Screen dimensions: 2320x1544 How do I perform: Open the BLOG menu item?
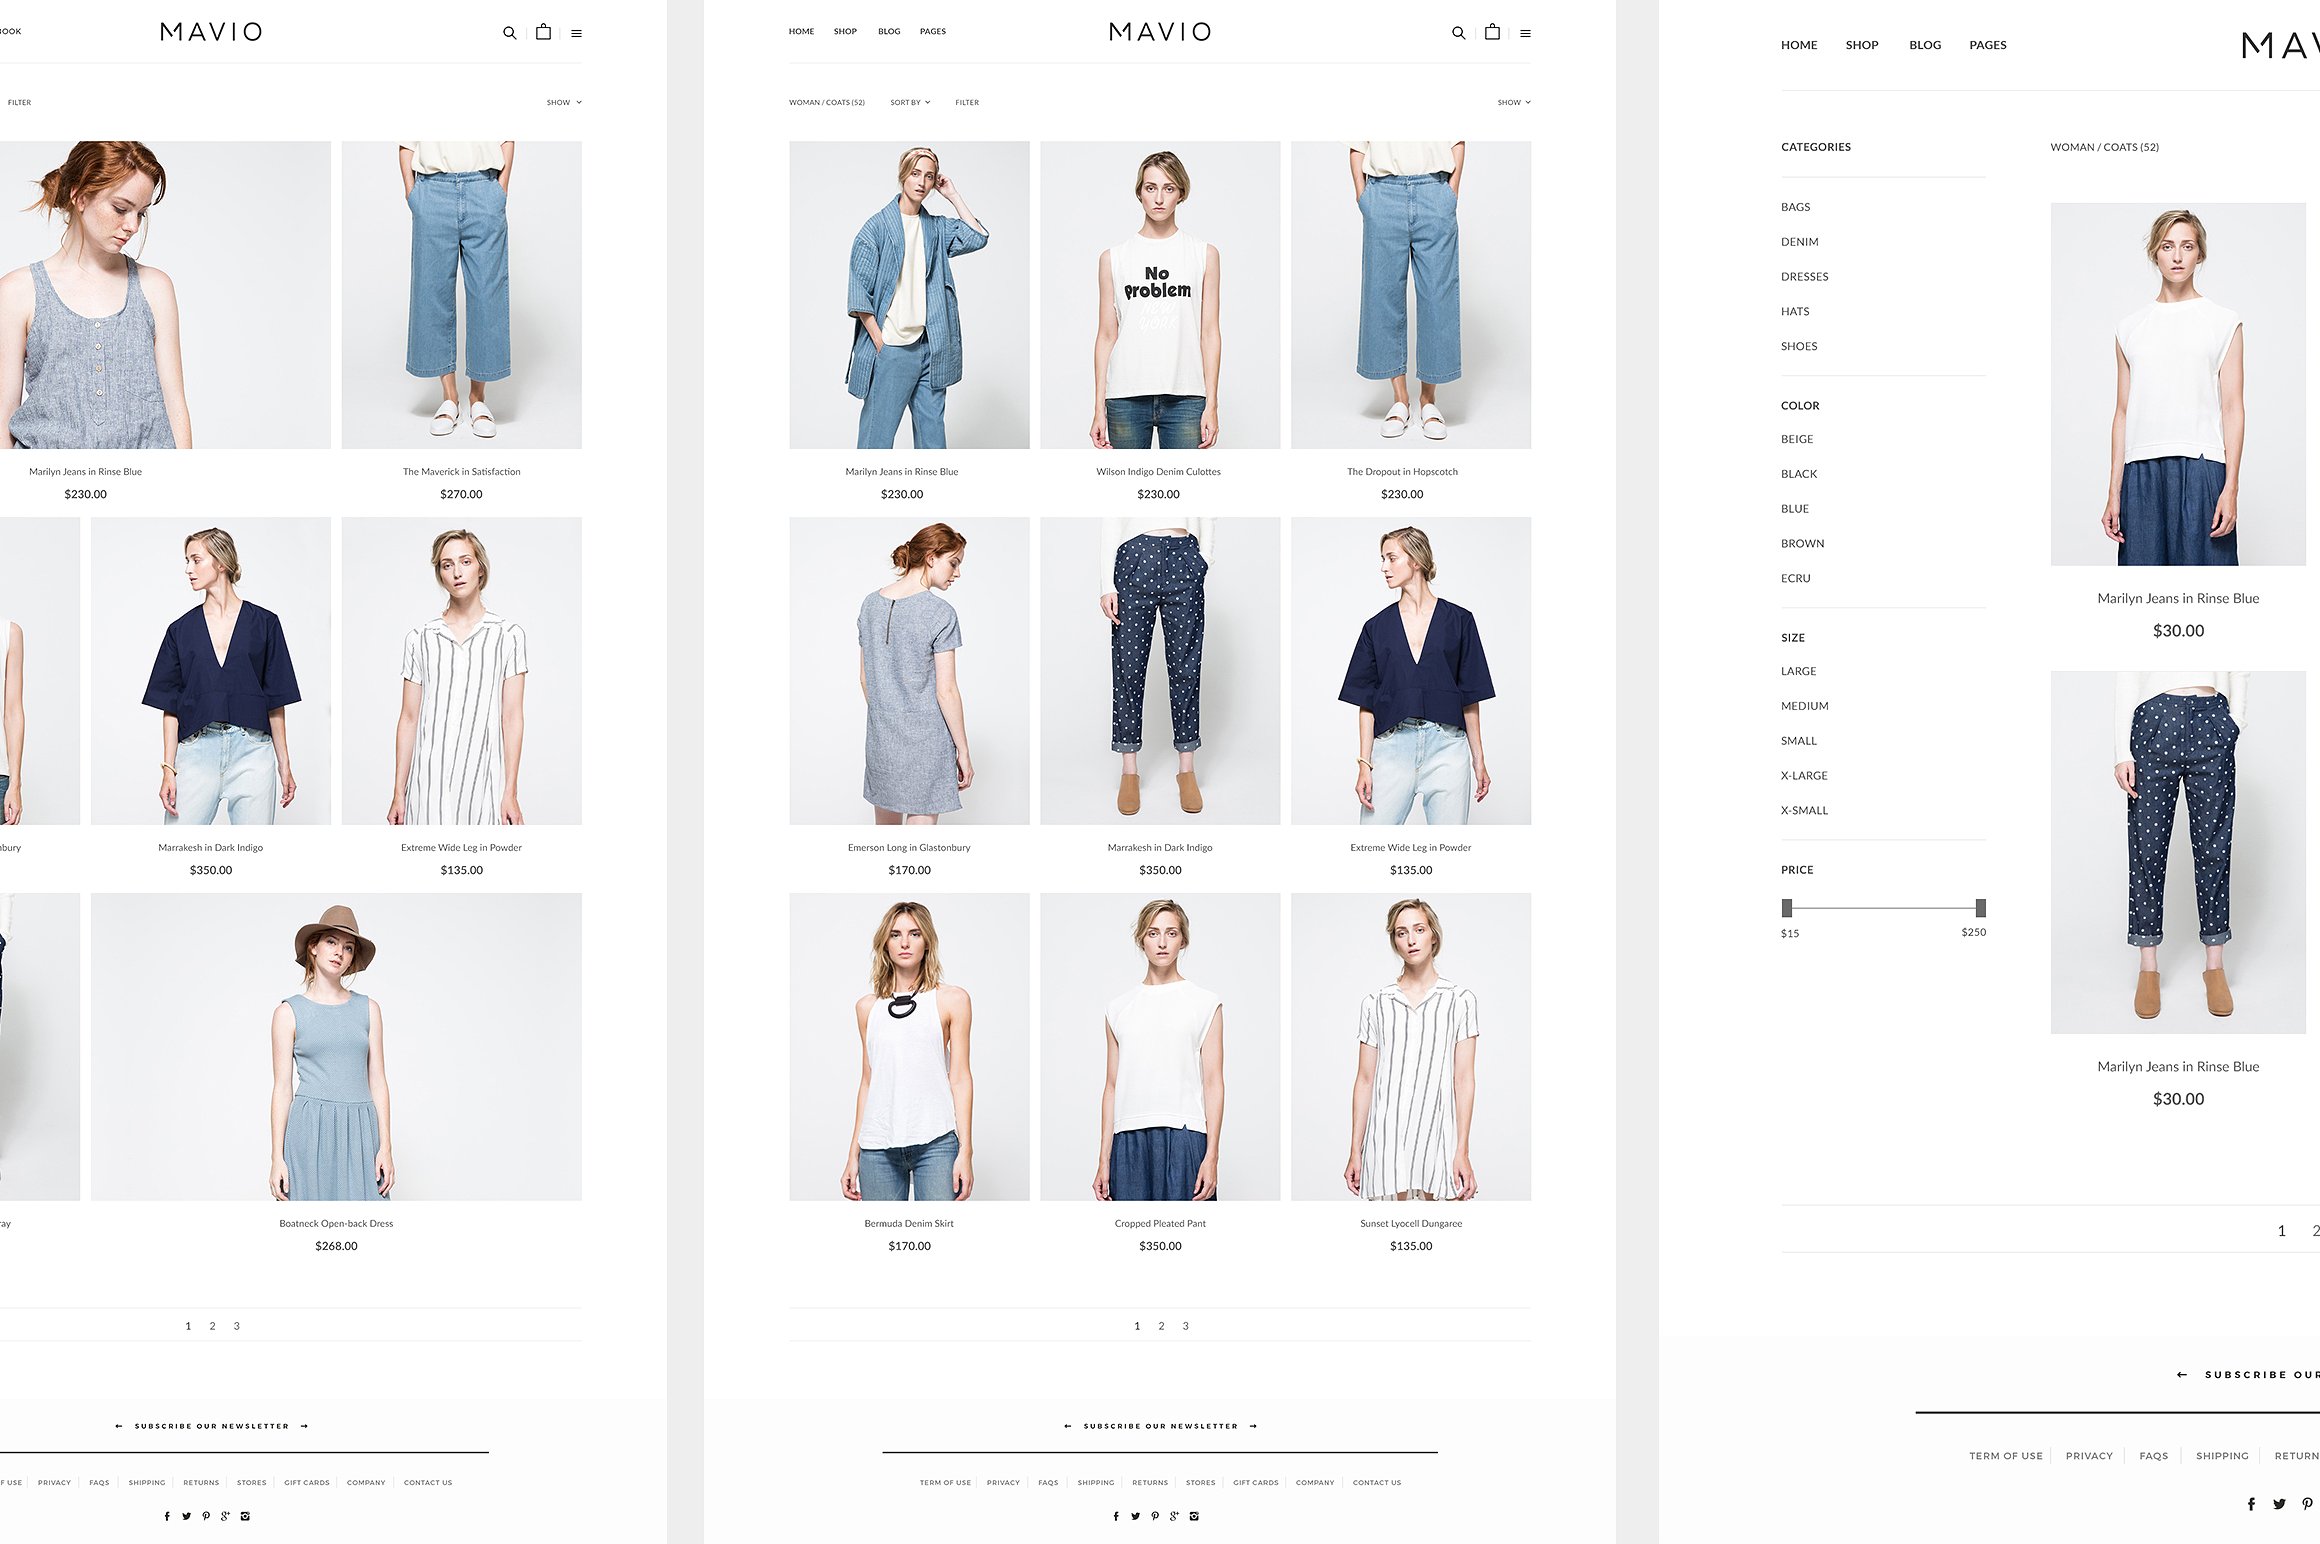tap(888, 31)
